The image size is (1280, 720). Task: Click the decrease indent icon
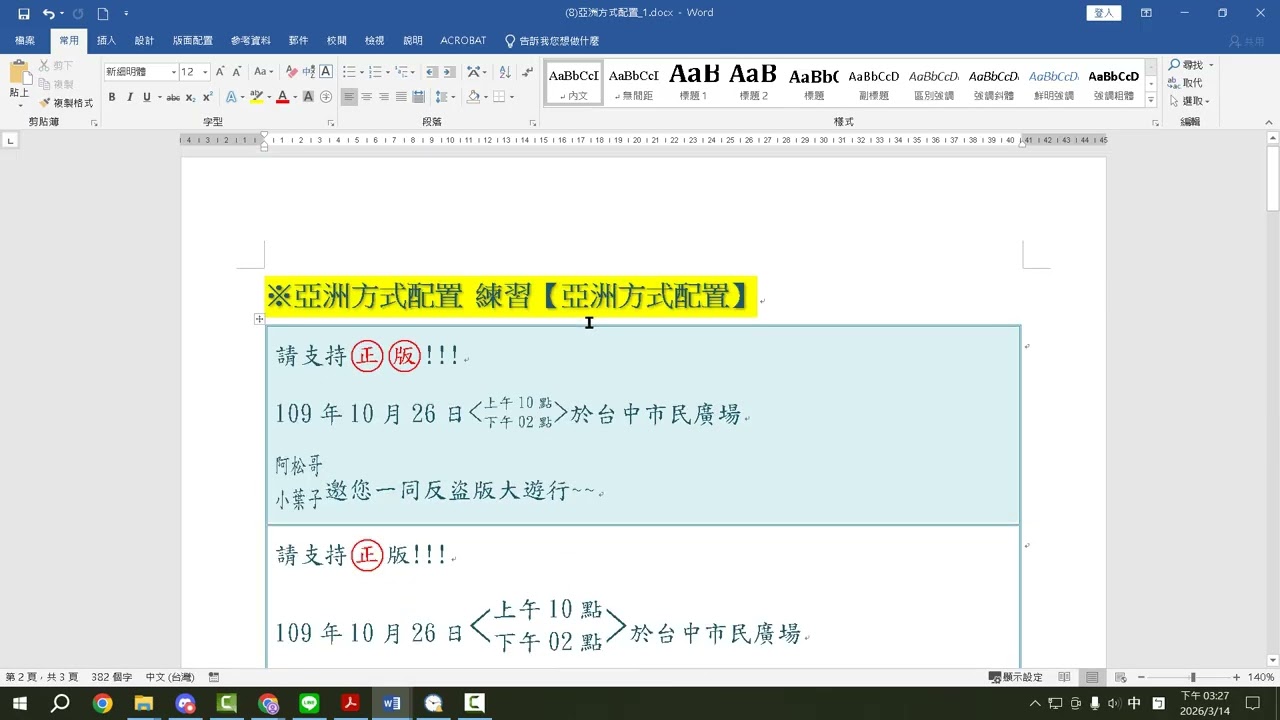click(432, 72)
